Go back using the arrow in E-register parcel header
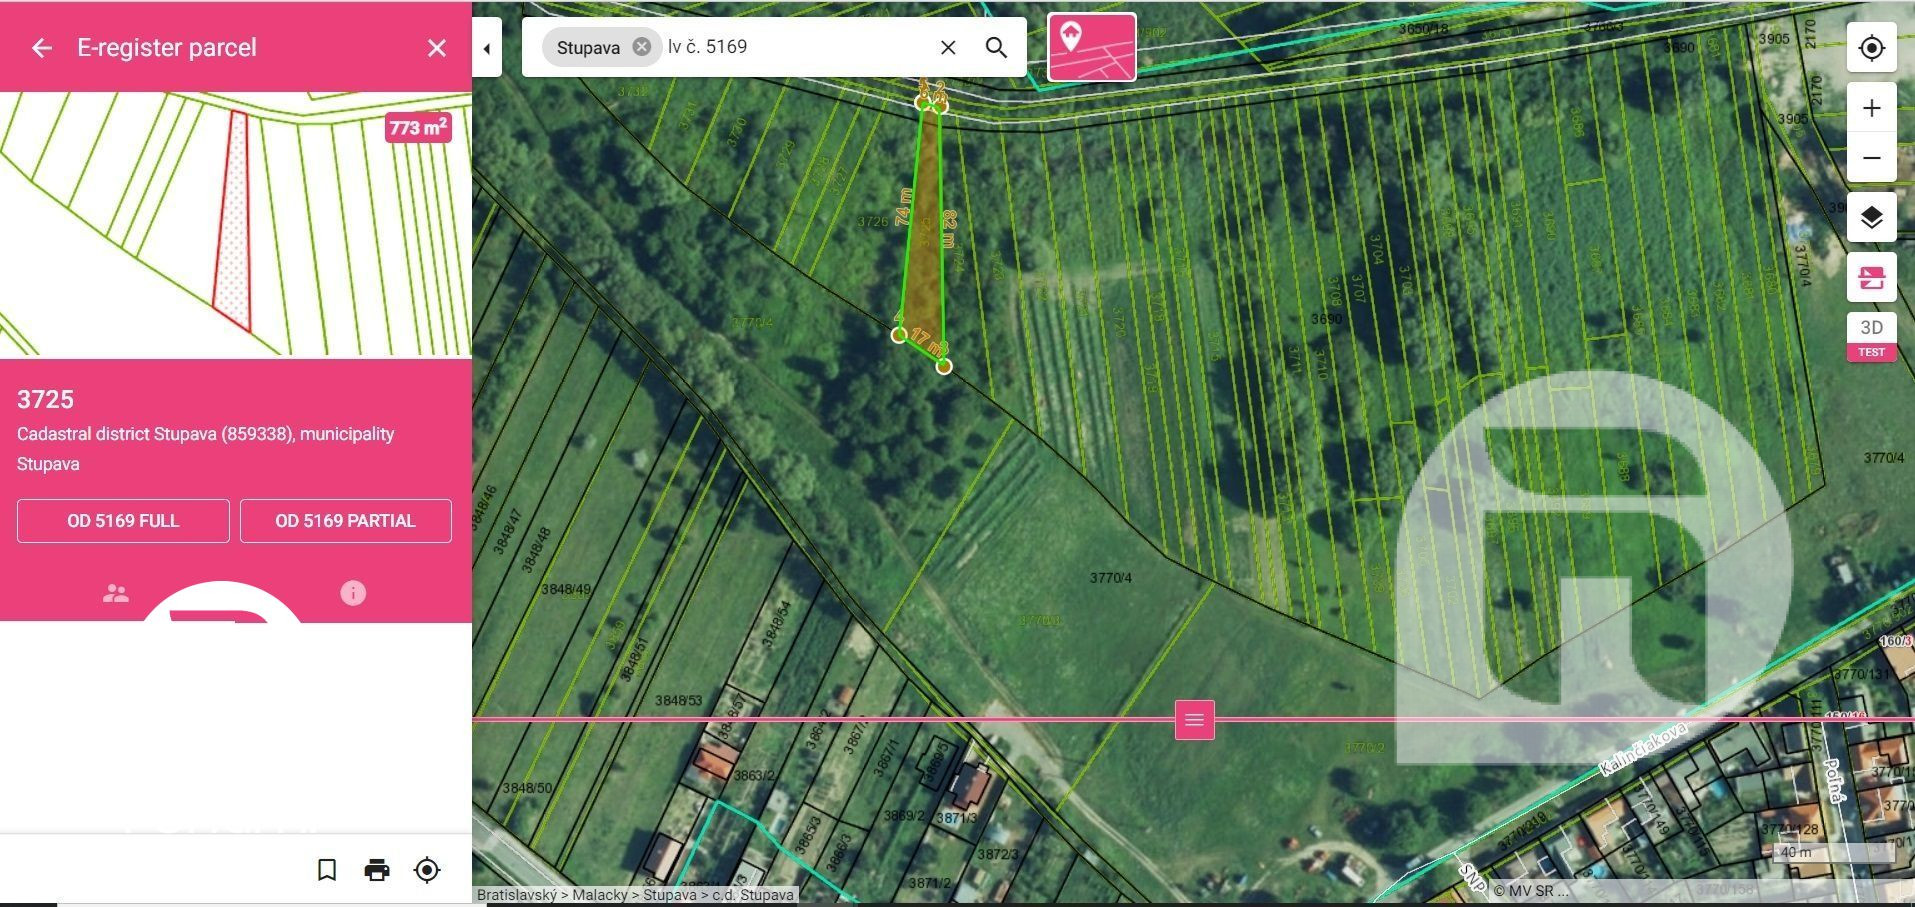The width and height of the screenshot is (1915, 907). tap(41, 48)
